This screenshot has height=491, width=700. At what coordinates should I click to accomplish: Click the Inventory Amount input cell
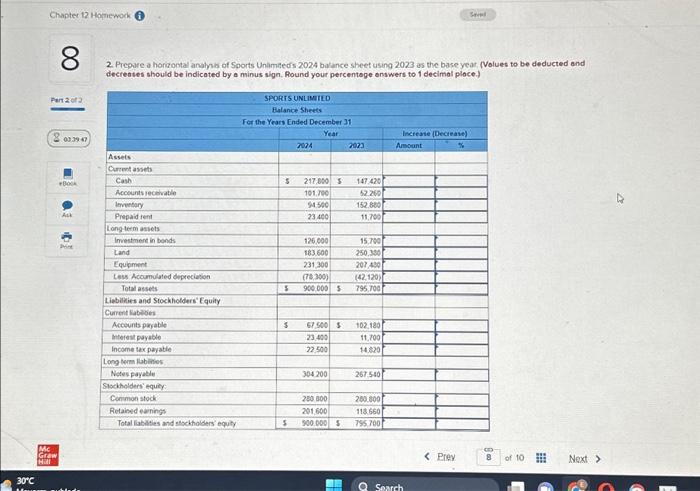pyautogui.click(x=408, y=205)
